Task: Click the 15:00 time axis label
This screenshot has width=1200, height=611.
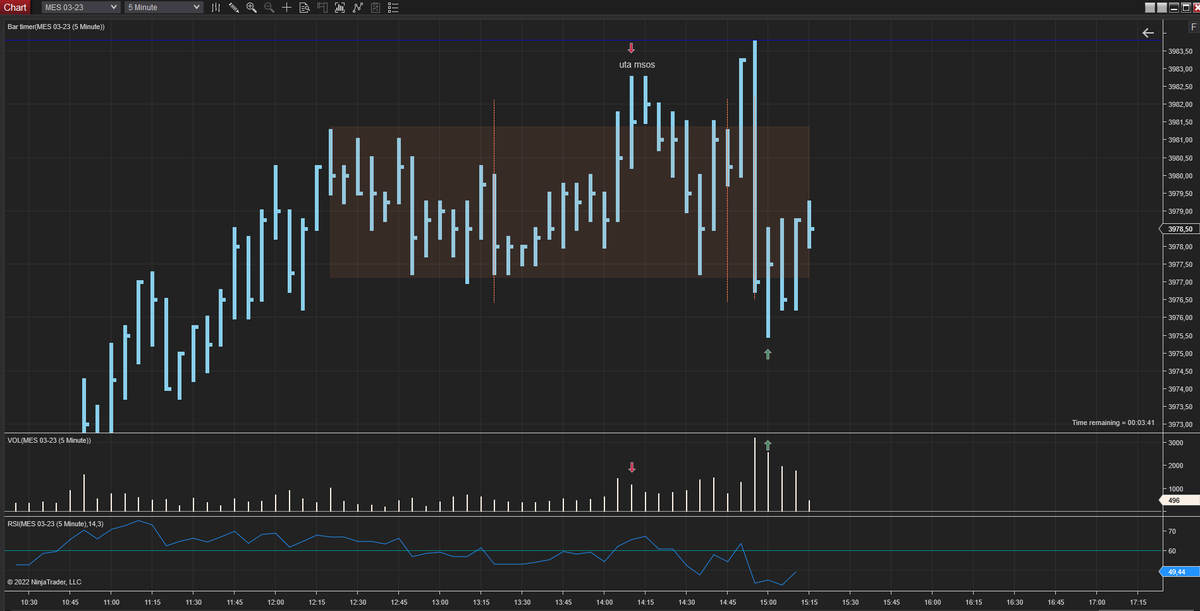Action: coord(768,603)
